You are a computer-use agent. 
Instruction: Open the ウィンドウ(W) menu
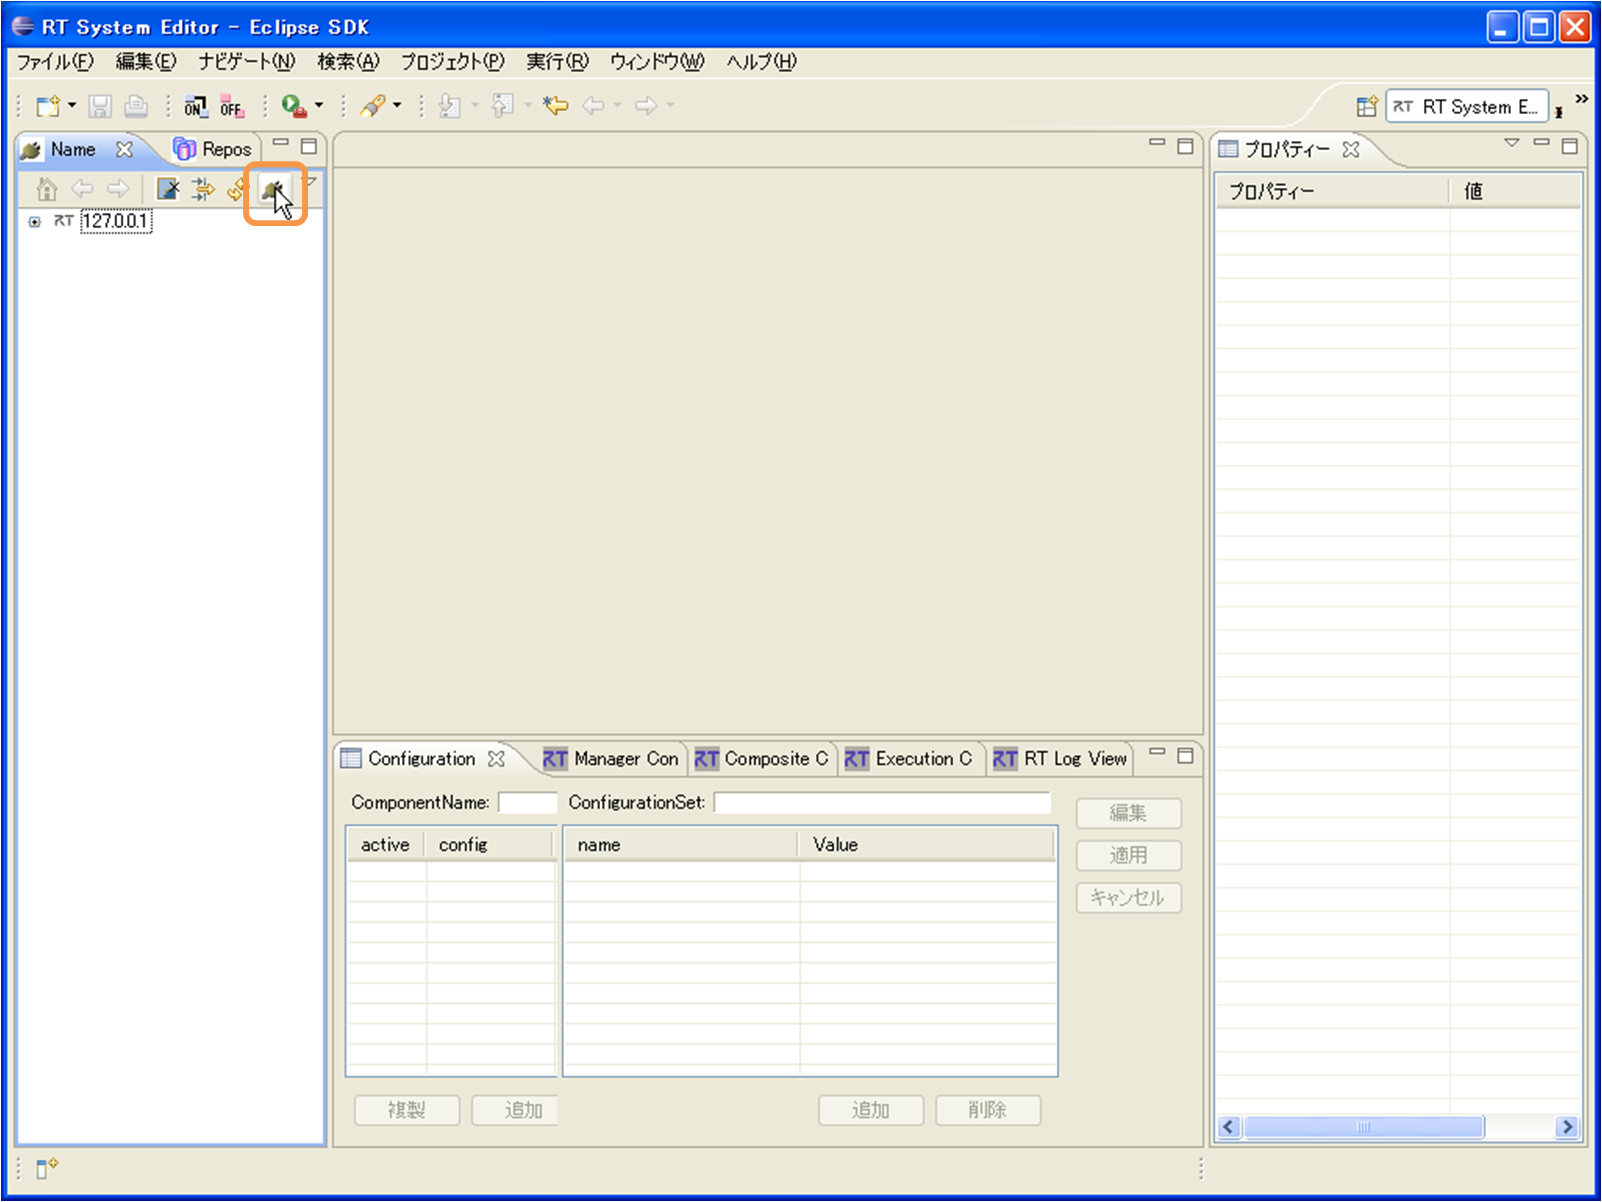click(658, 62)
